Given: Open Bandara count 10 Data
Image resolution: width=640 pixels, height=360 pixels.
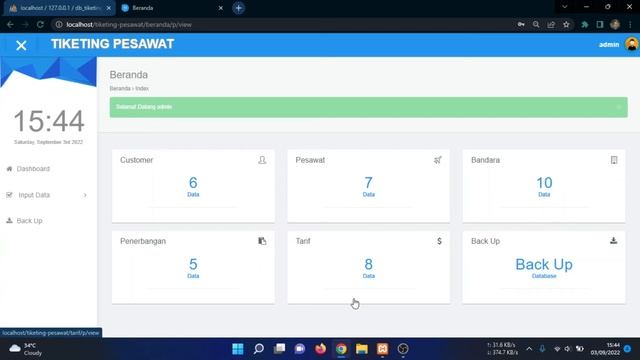Looking at the screenshot, I should point(544,186).
